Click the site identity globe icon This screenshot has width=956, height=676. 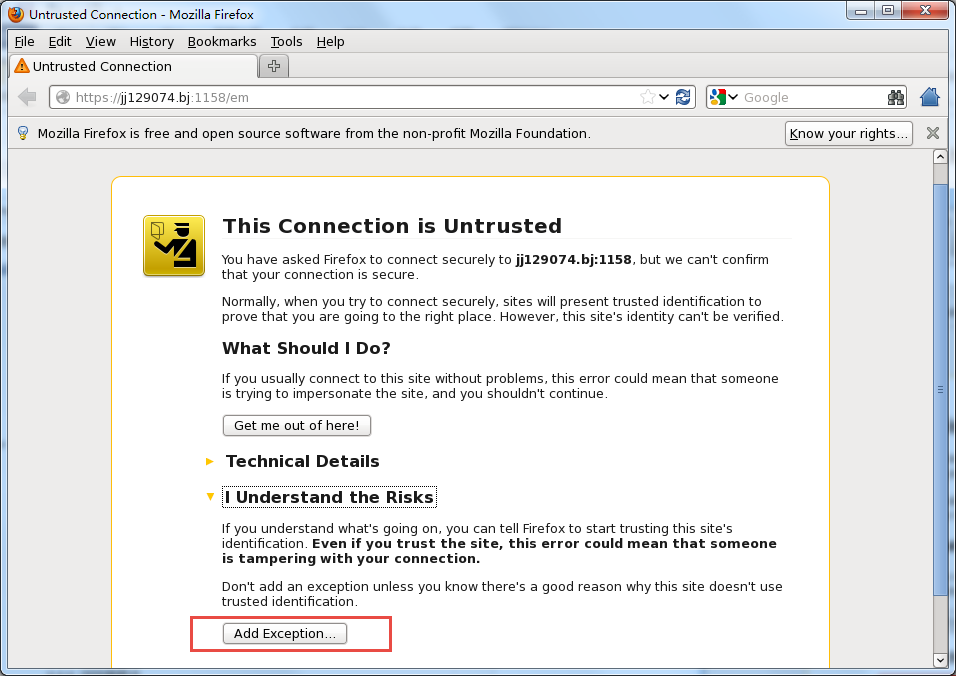click(62, 96)
